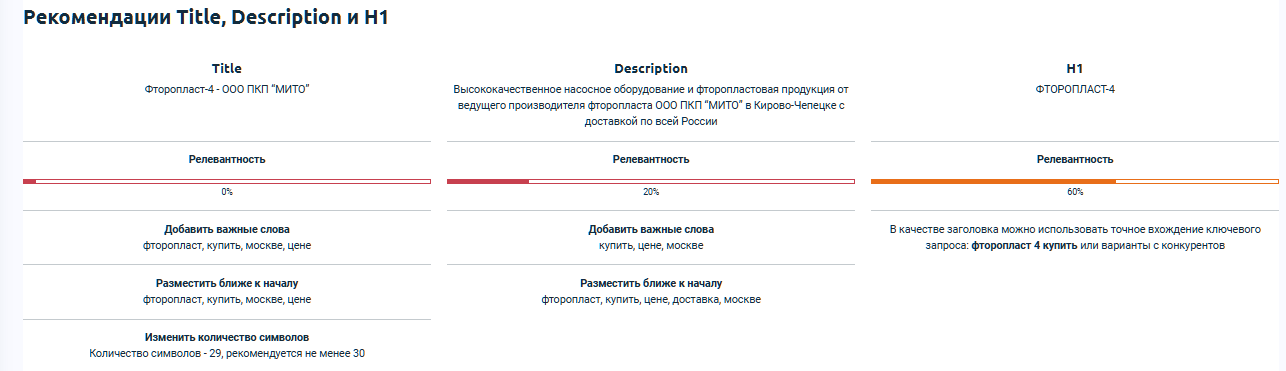
Task: Click "Изменить количество символов" recommendation
Action: pyautogui.click(x=227, y=337)
